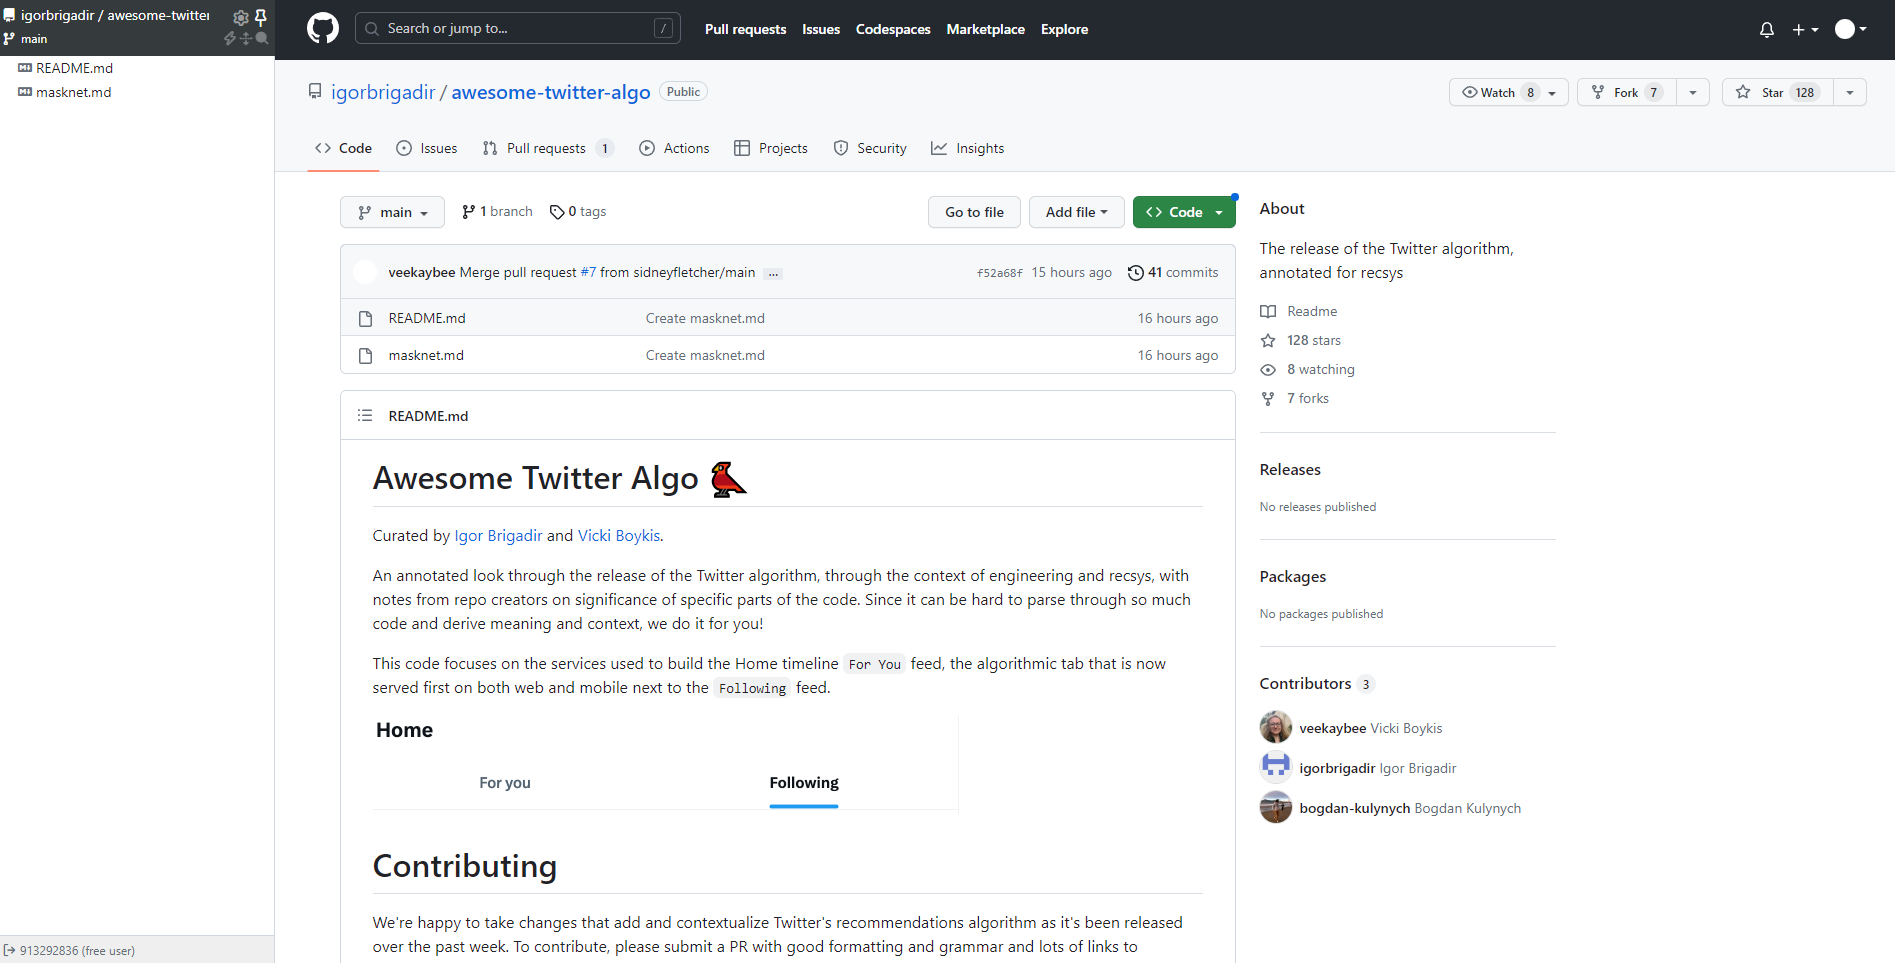The image size is (1895, 963).
Task: Open the Security tab
Action: 870,148
